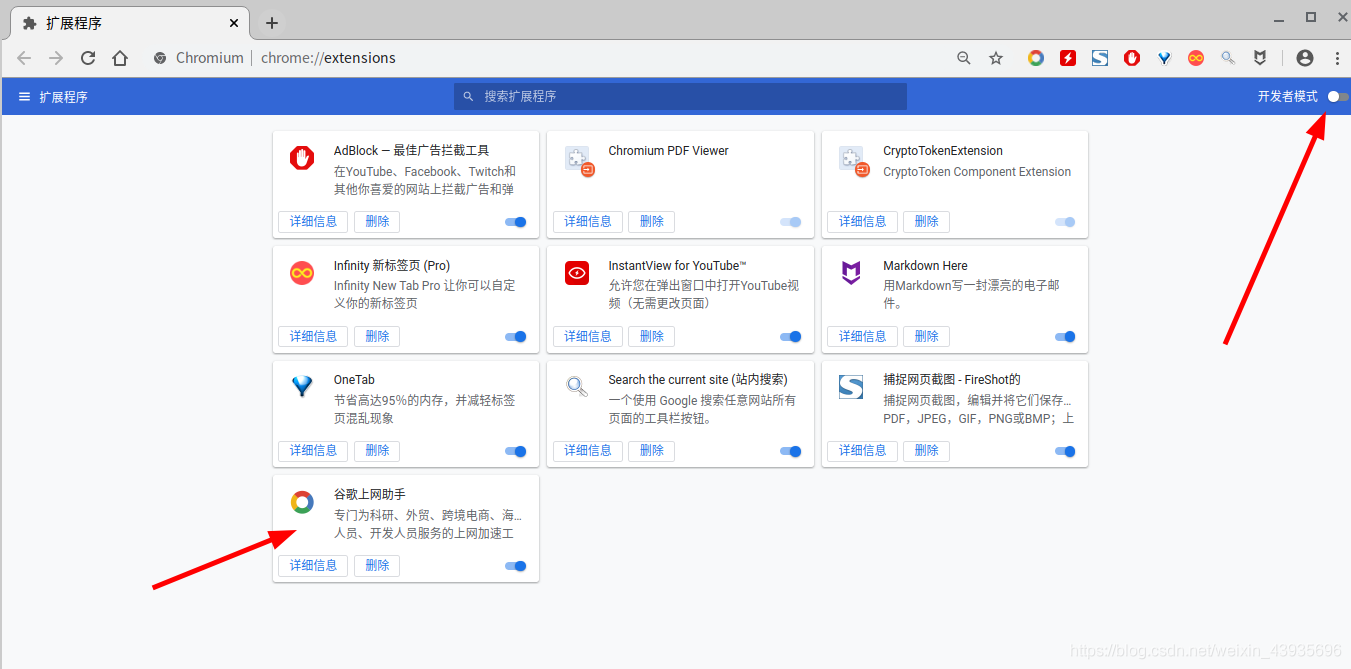
Task: Go forward with the browser forward arrow
Action: pos(56,58)
